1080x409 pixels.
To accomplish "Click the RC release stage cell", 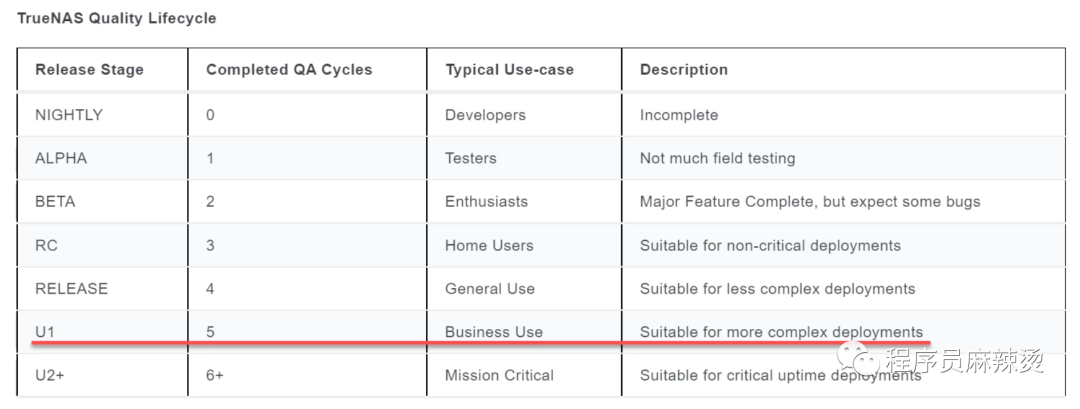I will click(47, 245).
